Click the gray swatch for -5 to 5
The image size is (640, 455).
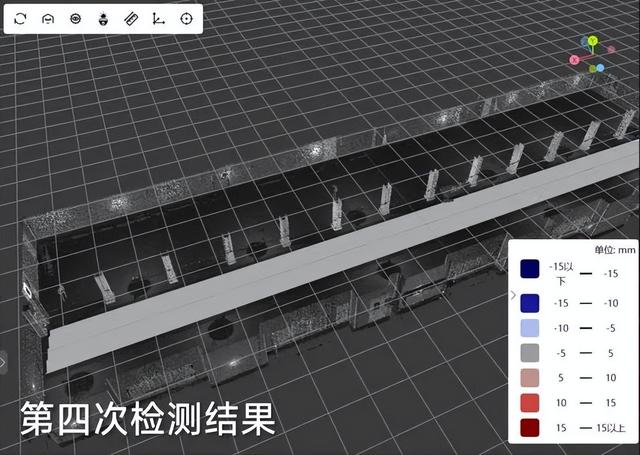529,353
